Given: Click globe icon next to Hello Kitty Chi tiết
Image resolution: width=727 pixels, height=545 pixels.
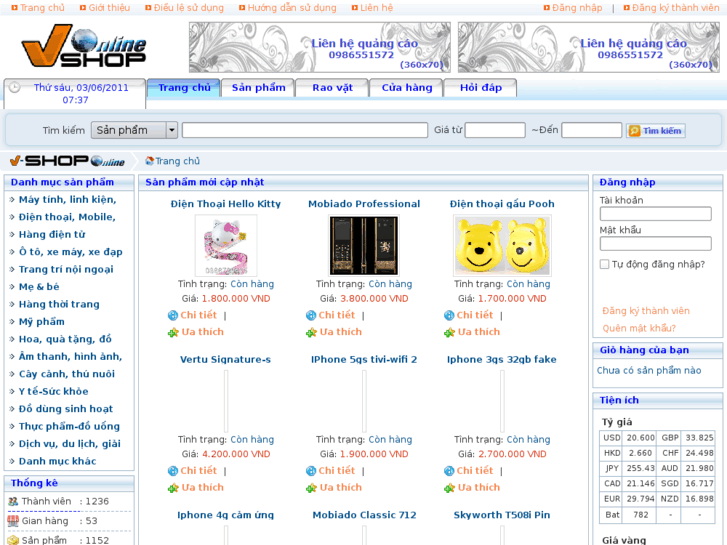Looking at the screenshot, I should 172,315.
